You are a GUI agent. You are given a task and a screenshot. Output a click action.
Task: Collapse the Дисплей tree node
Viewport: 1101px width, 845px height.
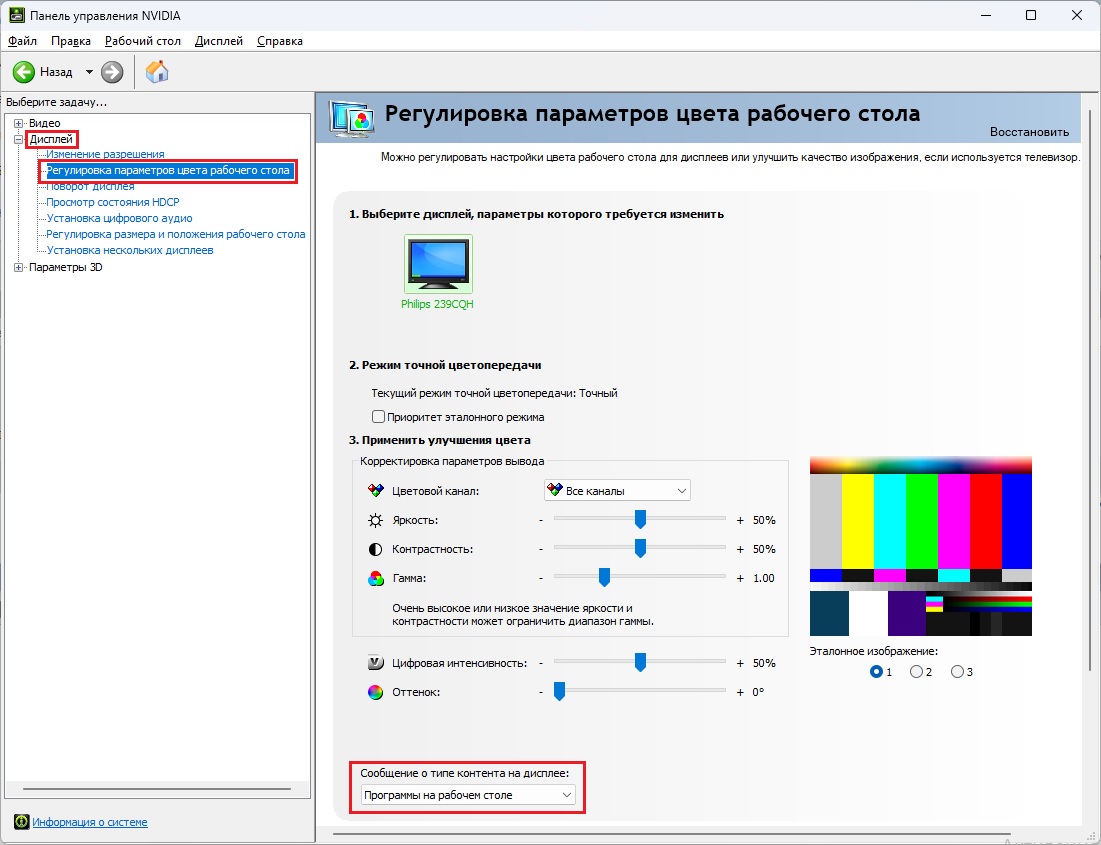coord(19,139)
